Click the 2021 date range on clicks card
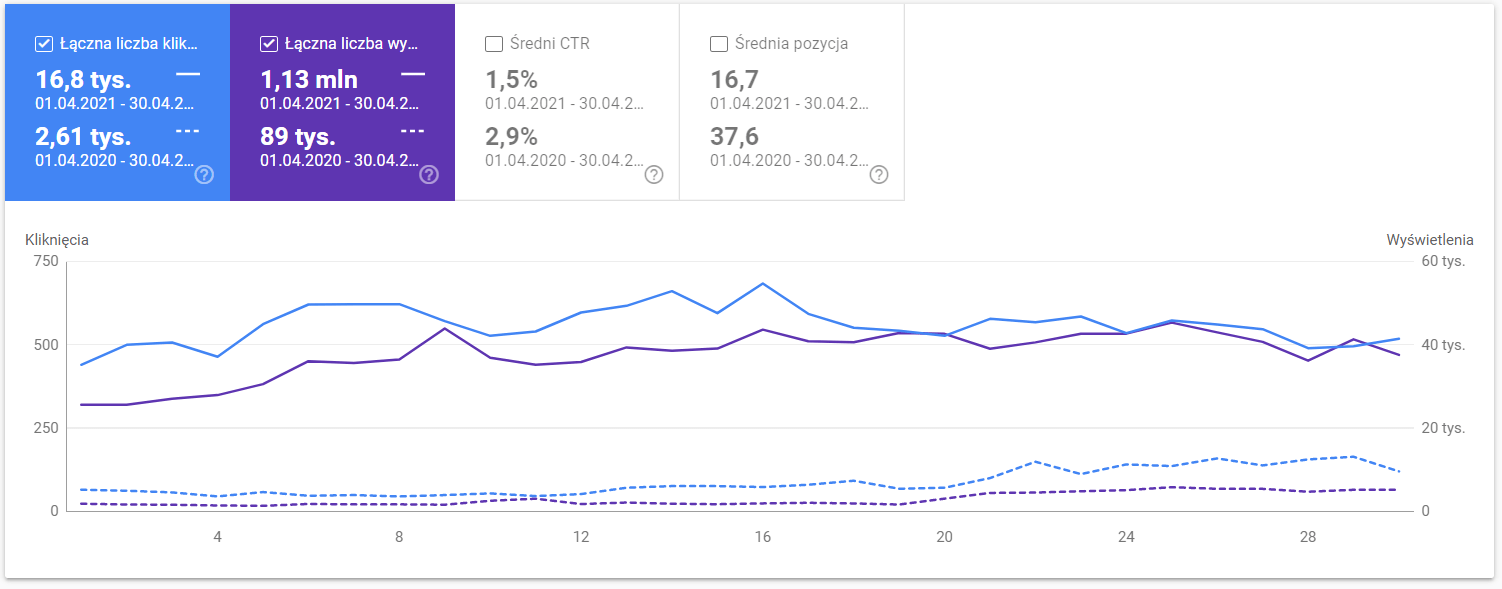This screenshot has height=589, width=1502. (x=115, y=103)
